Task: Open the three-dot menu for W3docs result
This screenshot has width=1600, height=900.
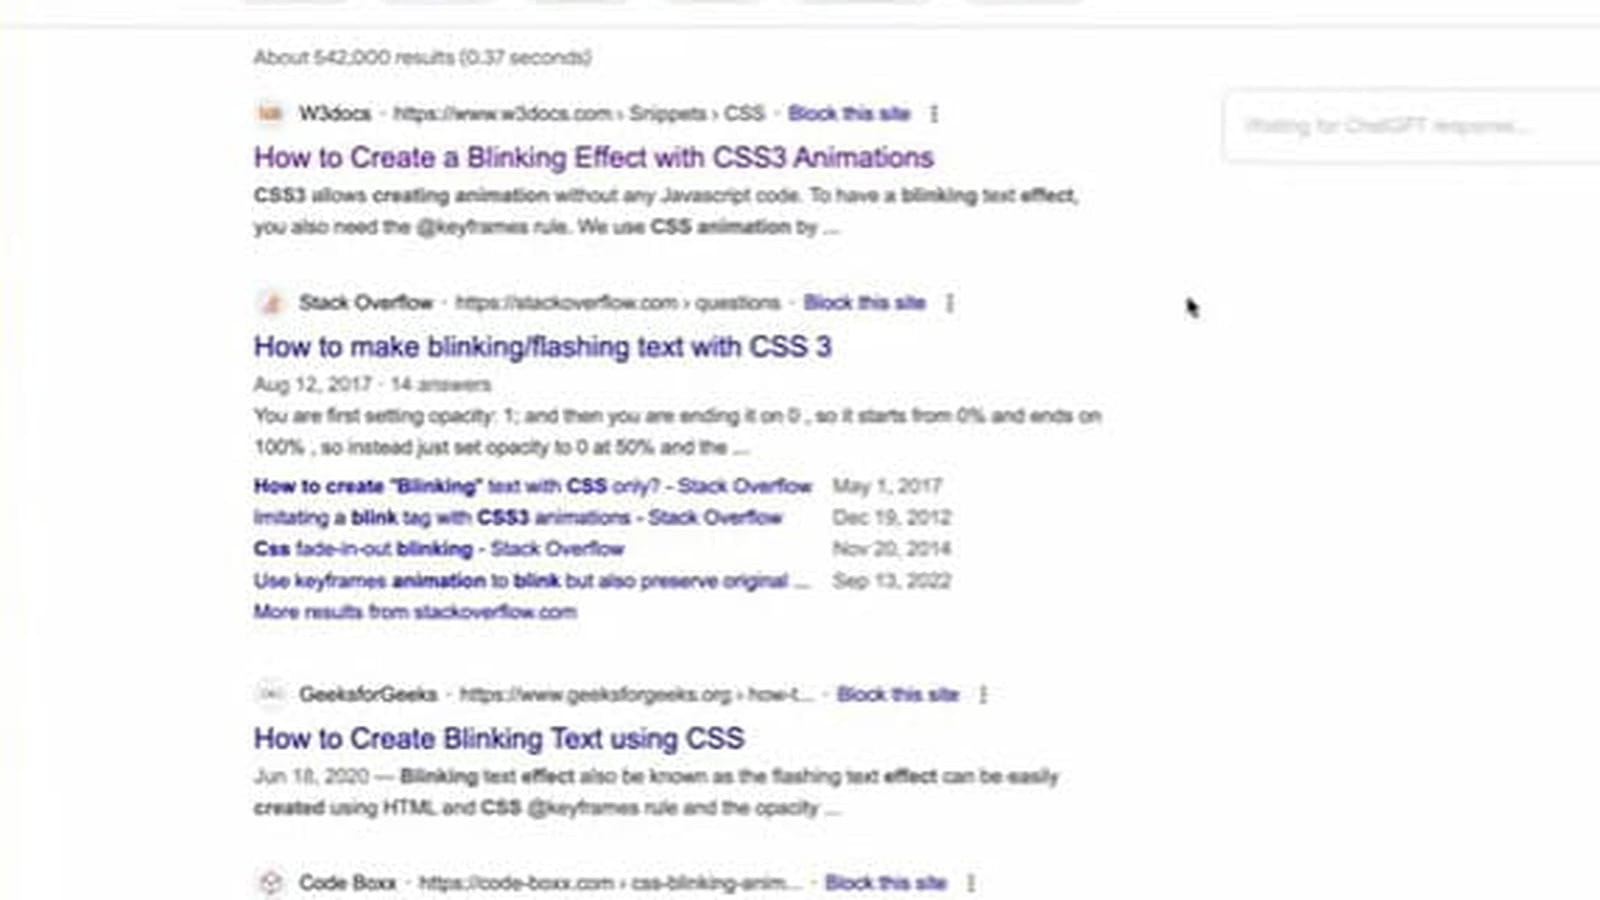Action: pos(934,113)
